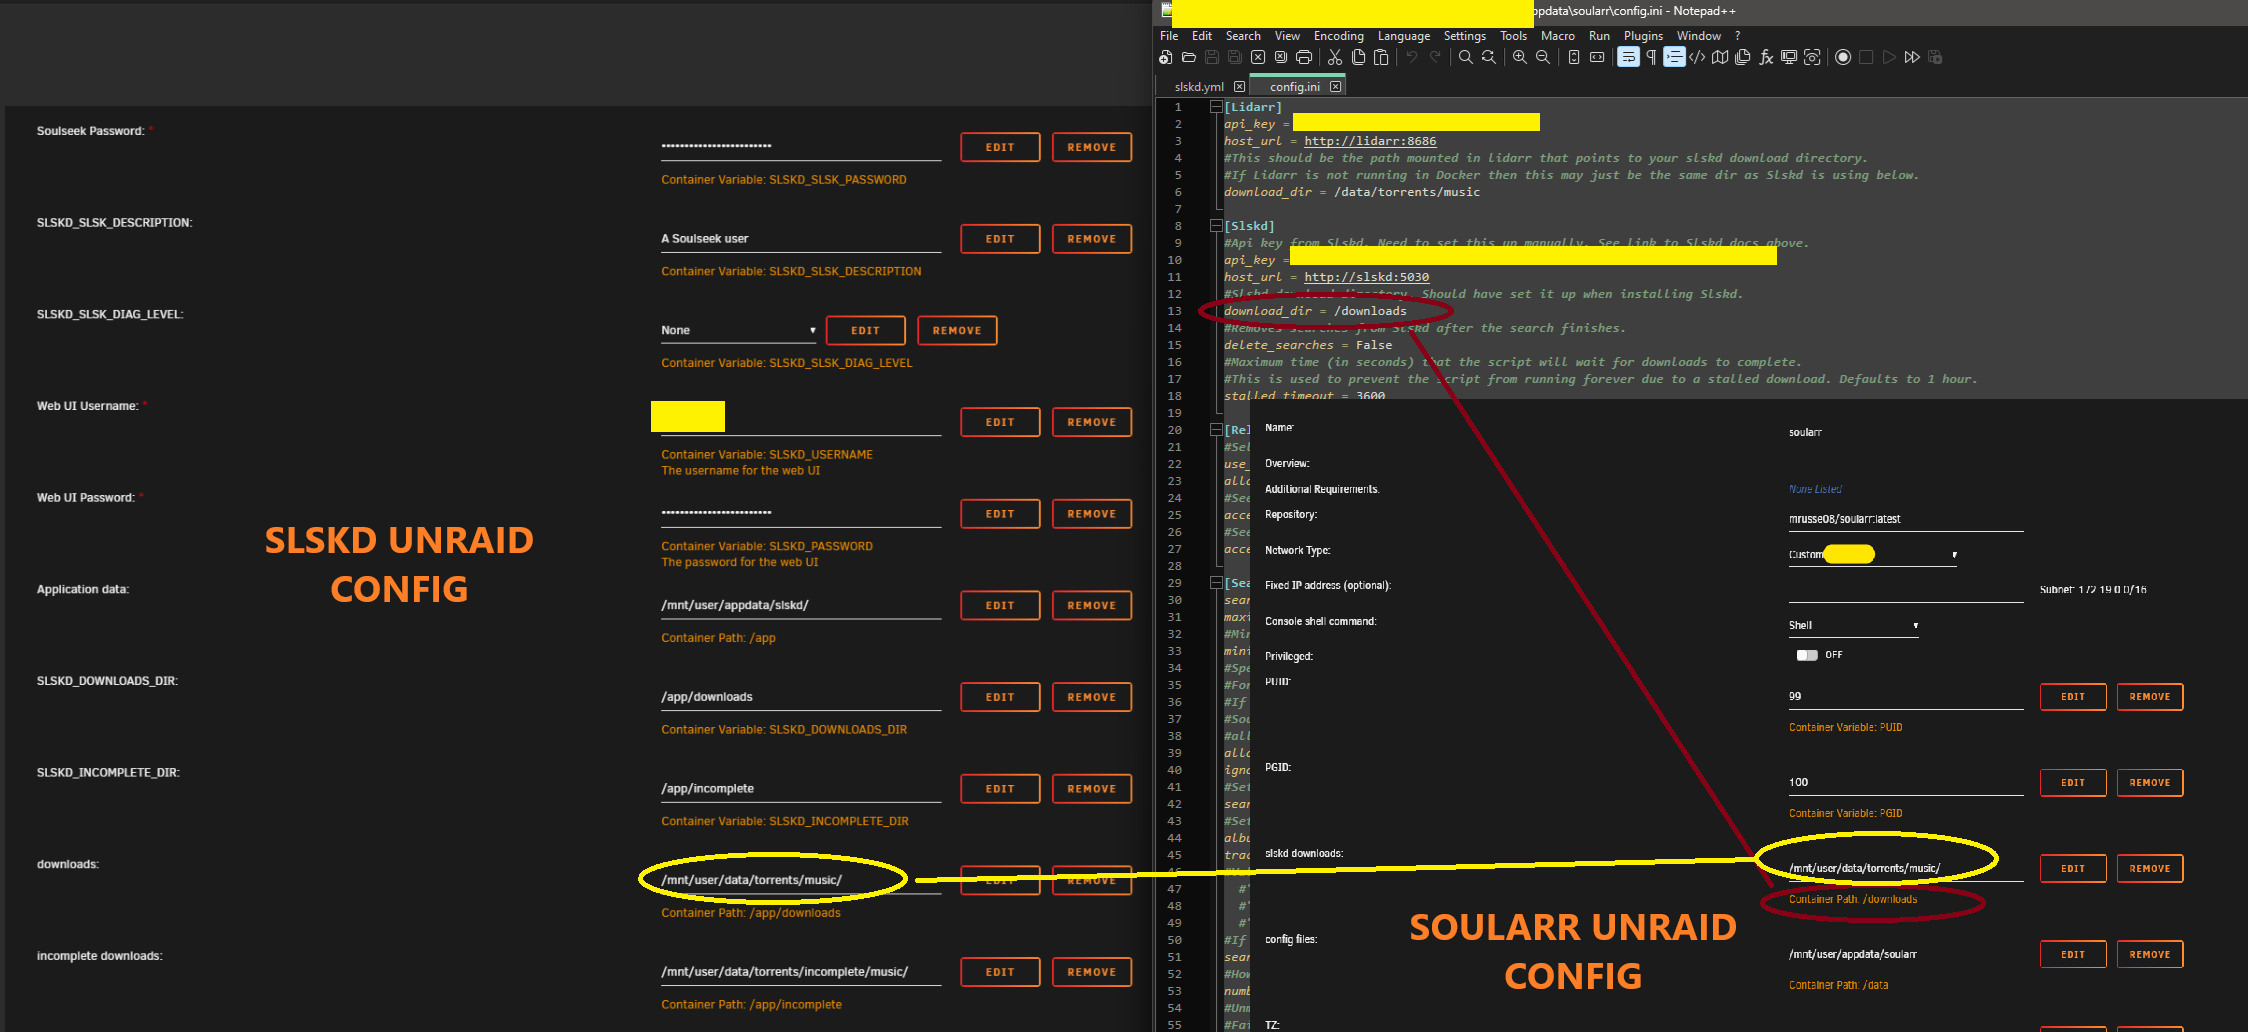Click the Fixed IP address input field

pyautogui.click(x=1906, y=590)
